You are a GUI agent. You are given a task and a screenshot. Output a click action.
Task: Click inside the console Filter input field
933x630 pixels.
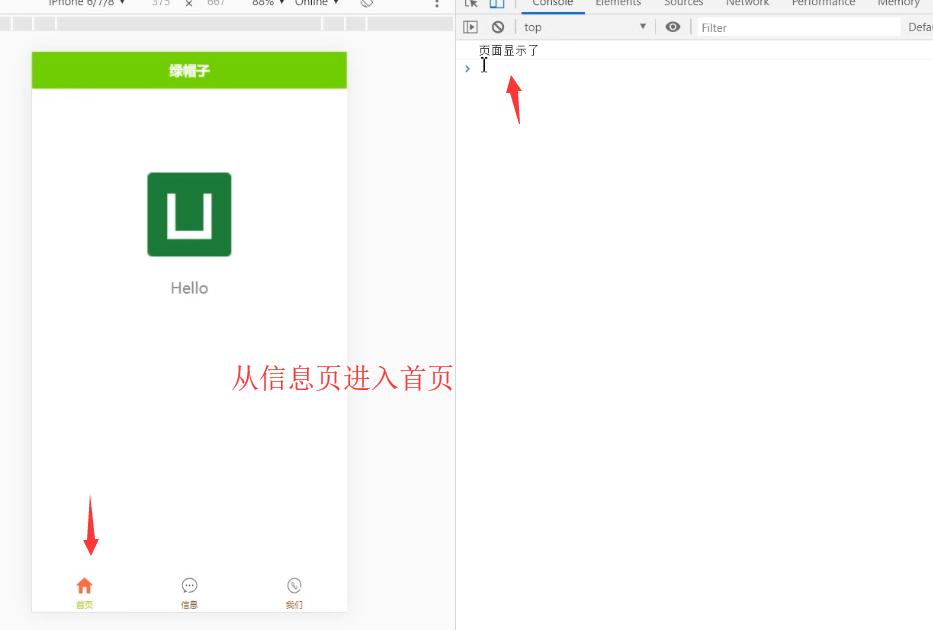pyautogui.click(x=790, y=26)
